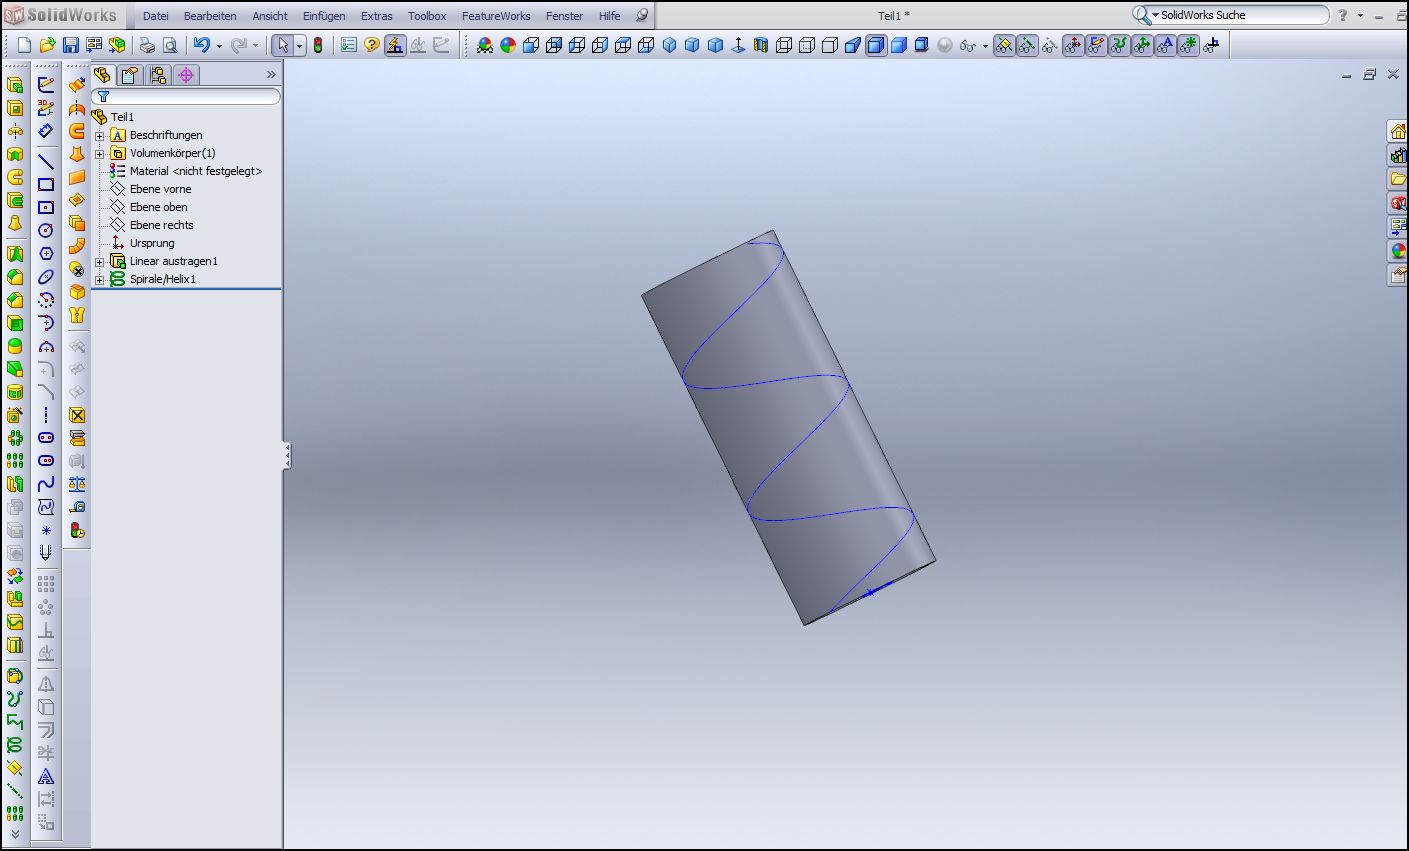Click the printer icon in the toolbar
Image resolution: width=1409 pixels, height=851 pixels.
coord(147,45)
